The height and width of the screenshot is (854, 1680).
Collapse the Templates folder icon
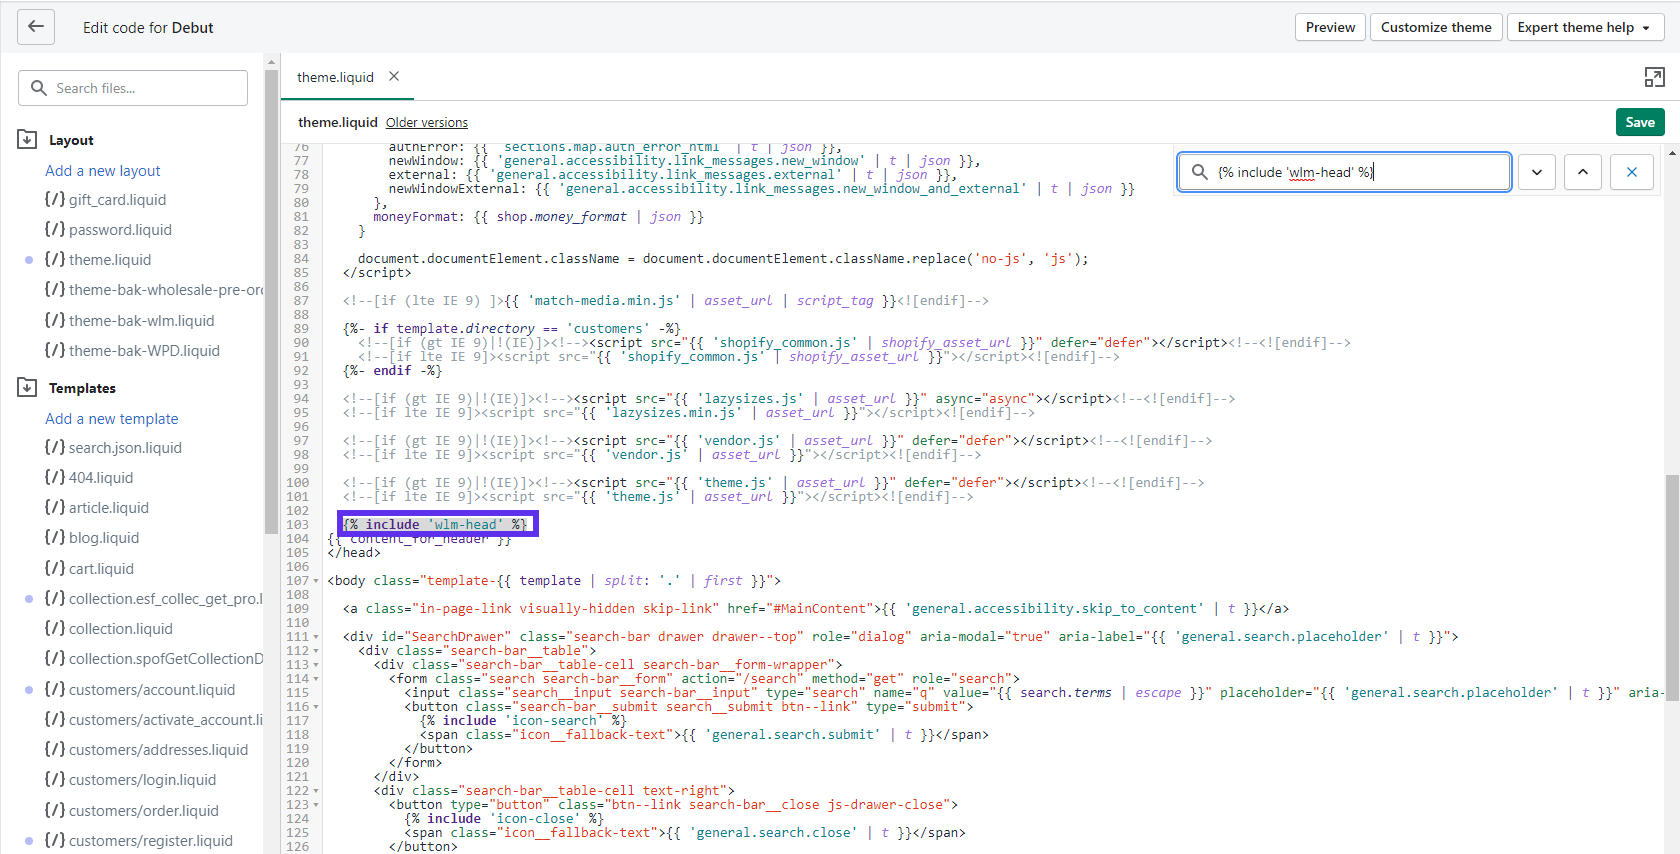pos(27,387)
